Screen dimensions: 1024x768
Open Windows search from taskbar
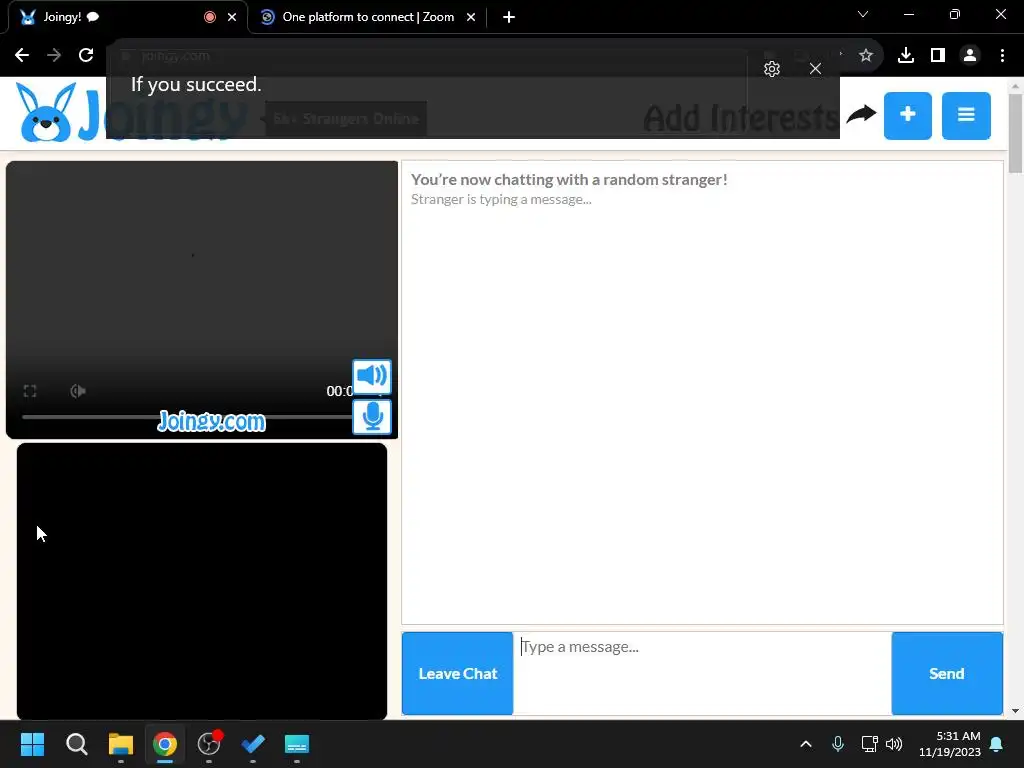click(x=76, y=744)
